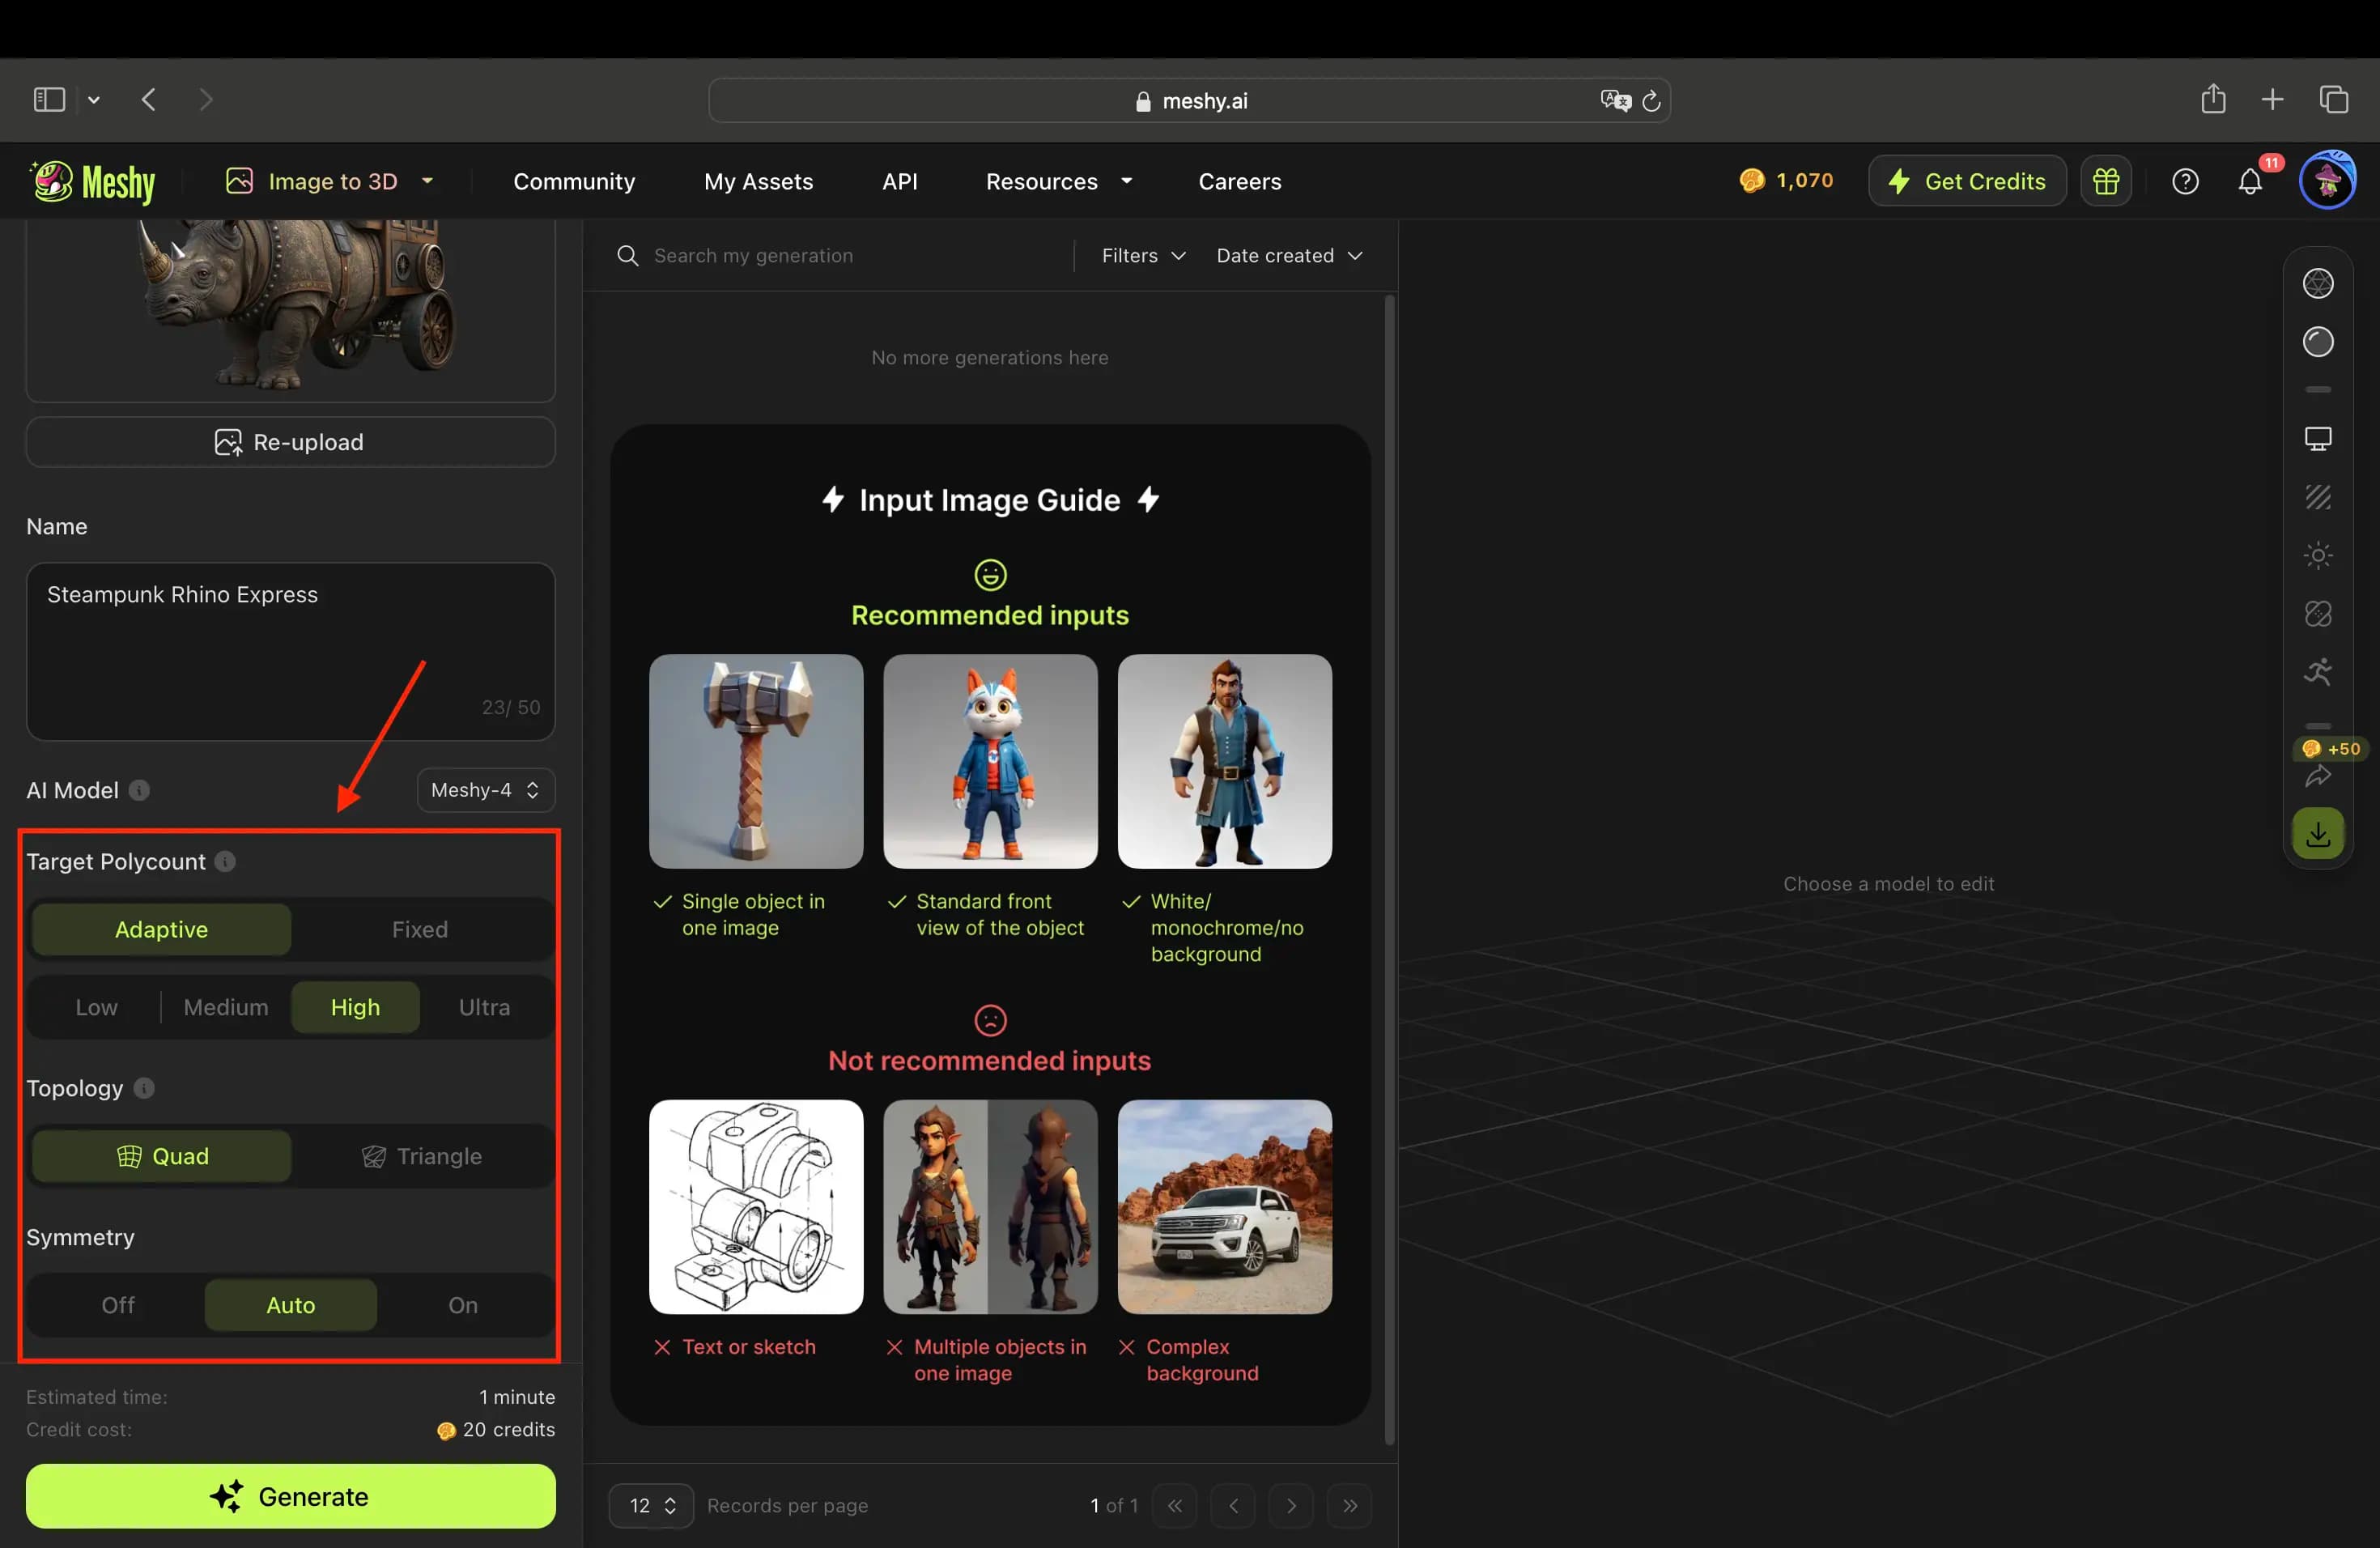Toggle symmetry to On setting
The height and width of the screenshot is (1548, 2380).
463,1303
